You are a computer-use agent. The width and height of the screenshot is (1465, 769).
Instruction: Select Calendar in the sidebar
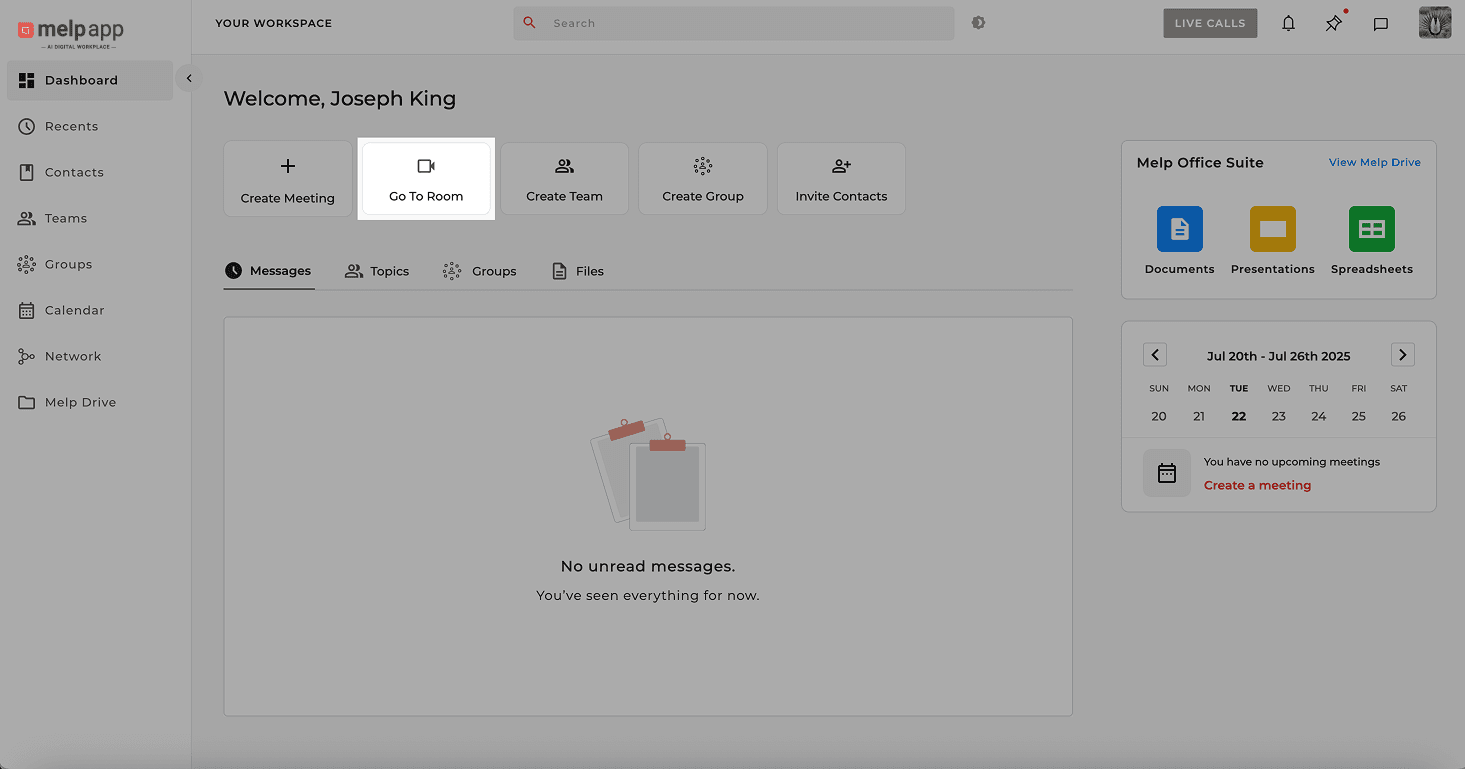point(74,310)
